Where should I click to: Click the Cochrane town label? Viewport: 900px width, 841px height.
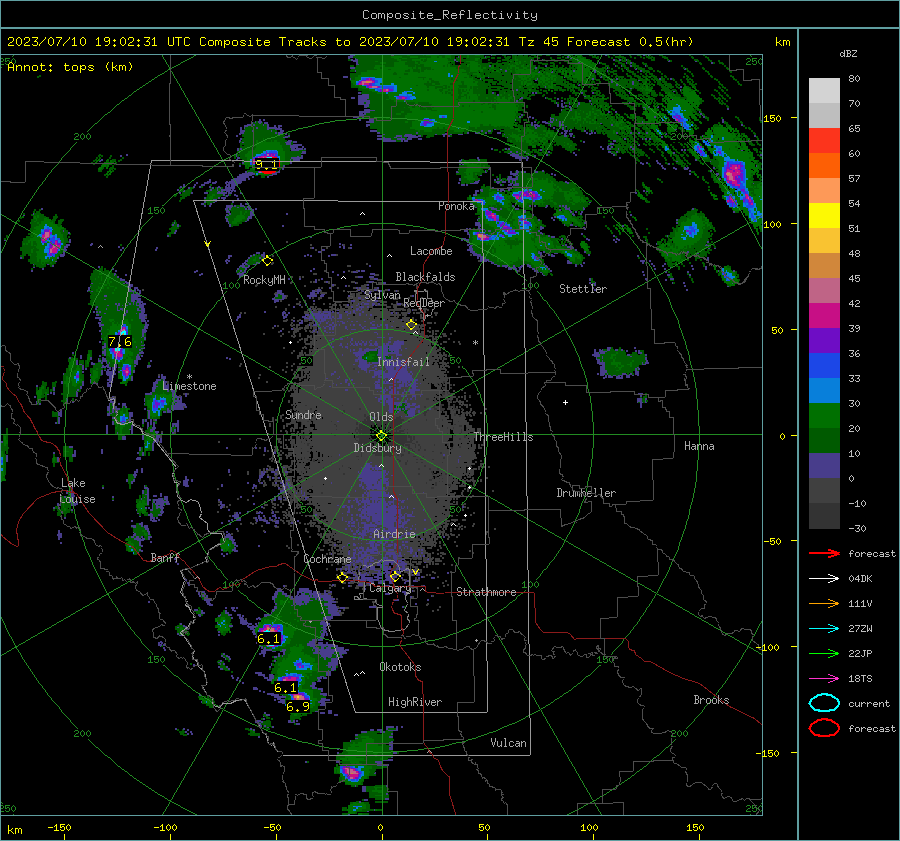(327, 559)
